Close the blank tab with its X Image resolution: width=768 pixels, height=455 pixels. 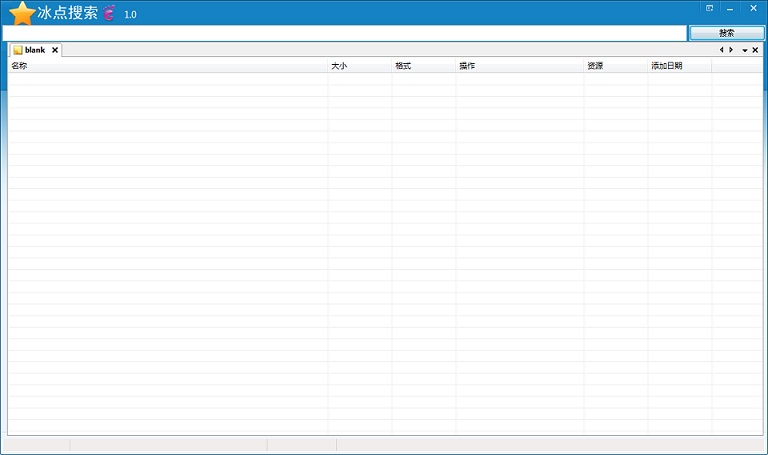point(55,50)
